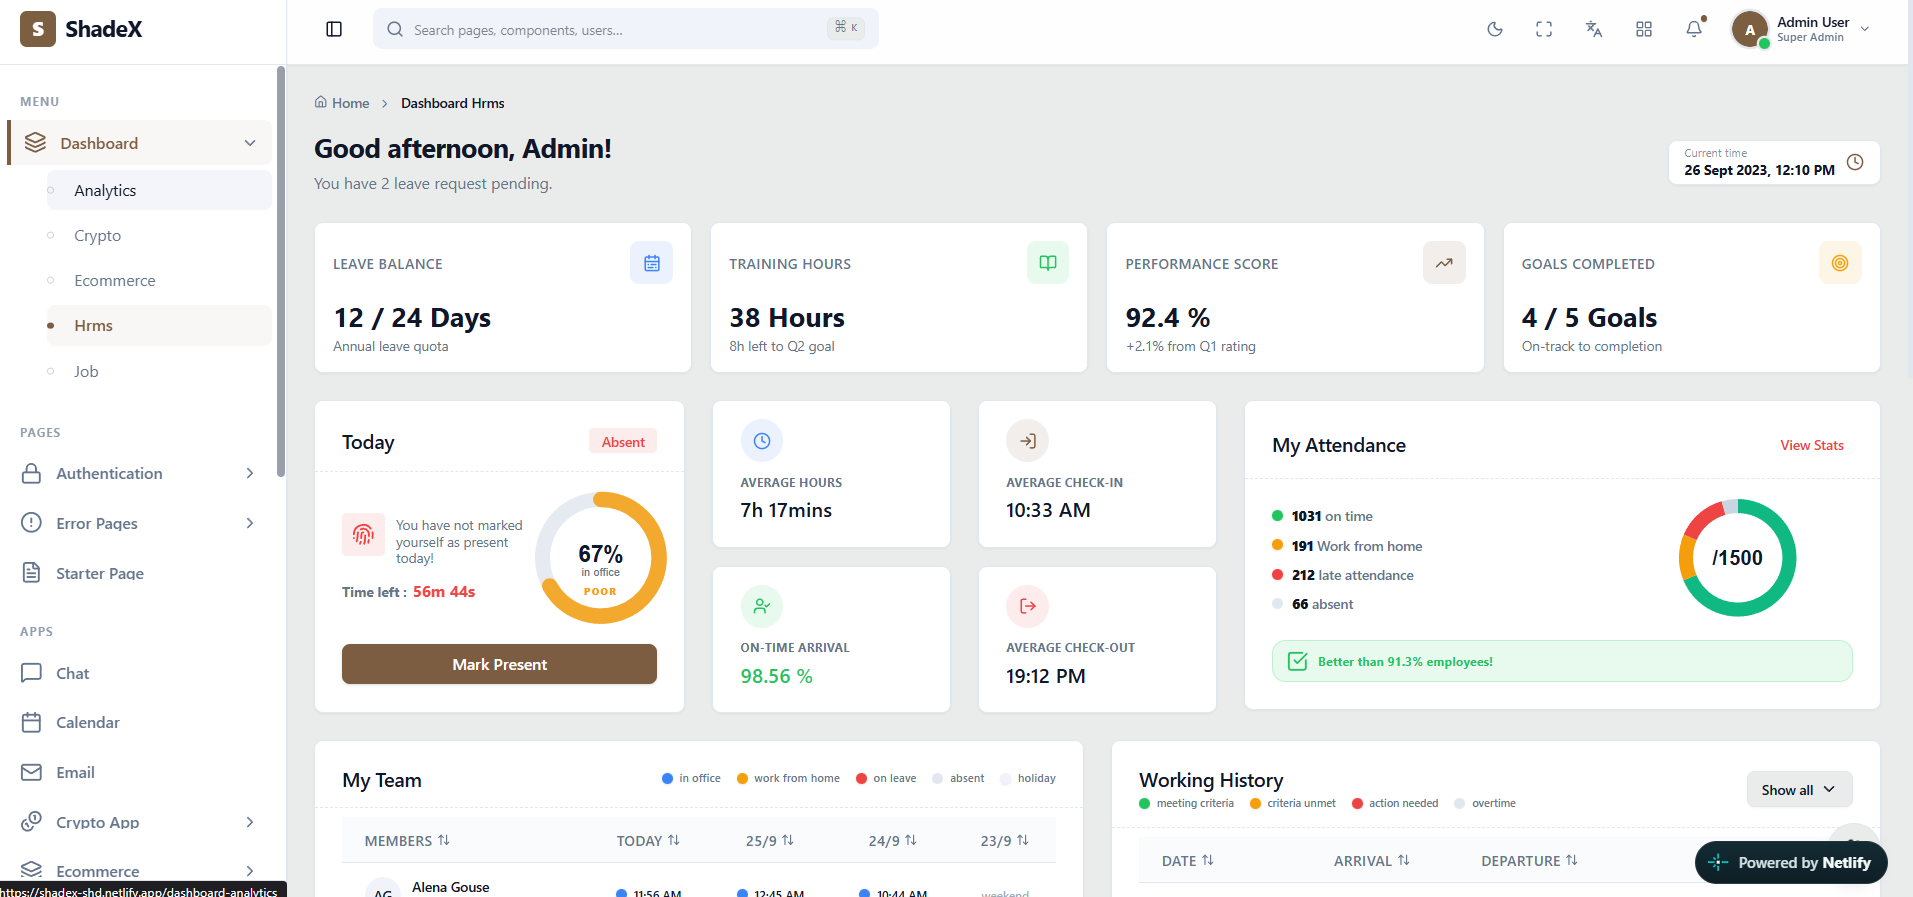1913x897 pixels.
Task: Open Ecommerce dashboard under Dashboard
Action: 159,280
